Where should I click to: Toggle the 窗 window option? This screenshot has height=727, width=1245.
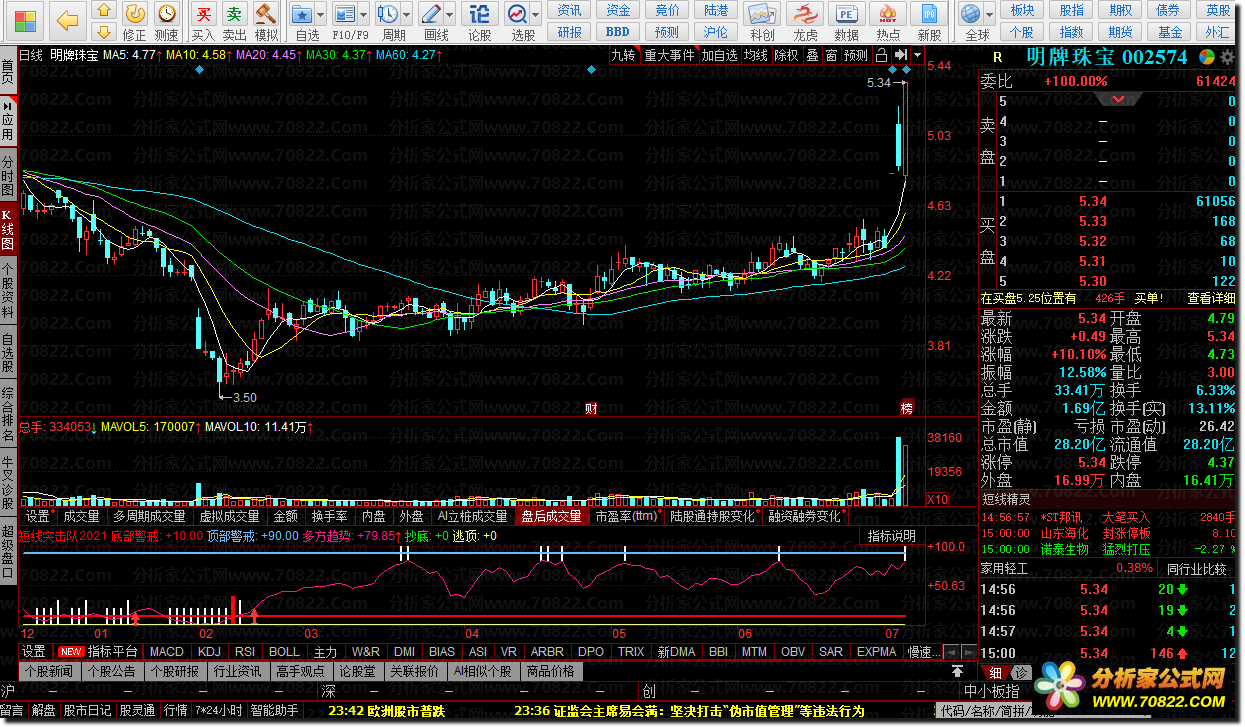[x=832, y=55]
